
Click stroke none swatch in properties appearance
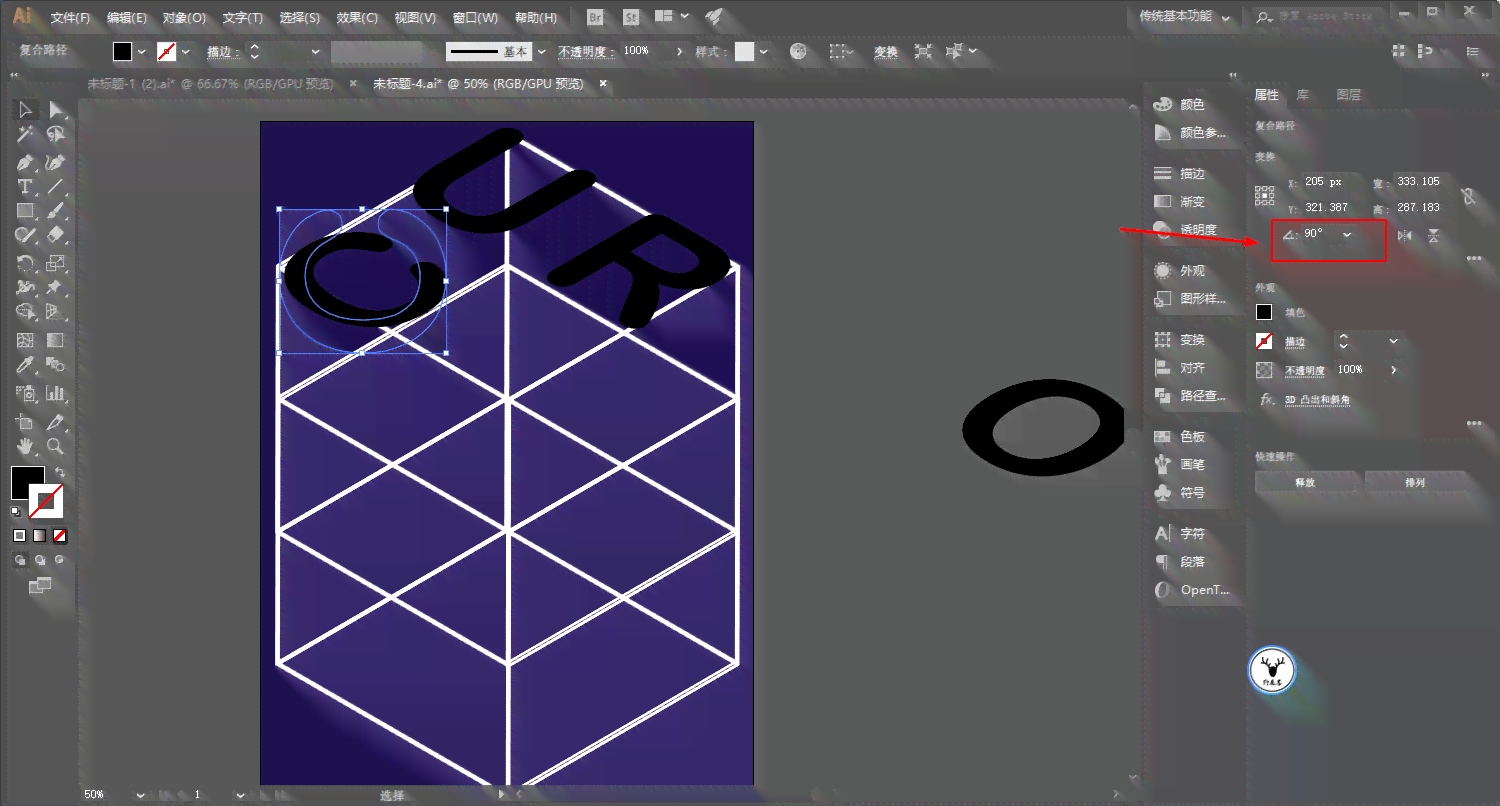pos(1265,341)
